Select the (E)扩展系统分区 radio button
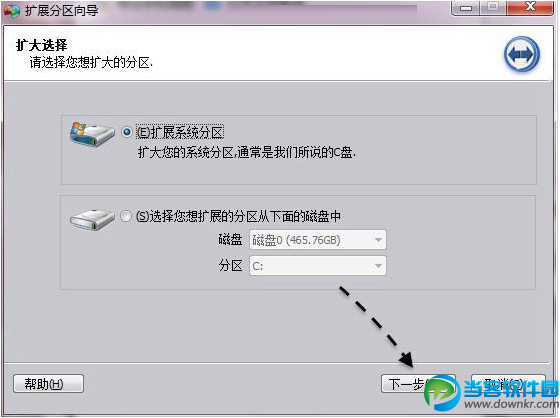 pyautogui.click(x=126, y=133)
